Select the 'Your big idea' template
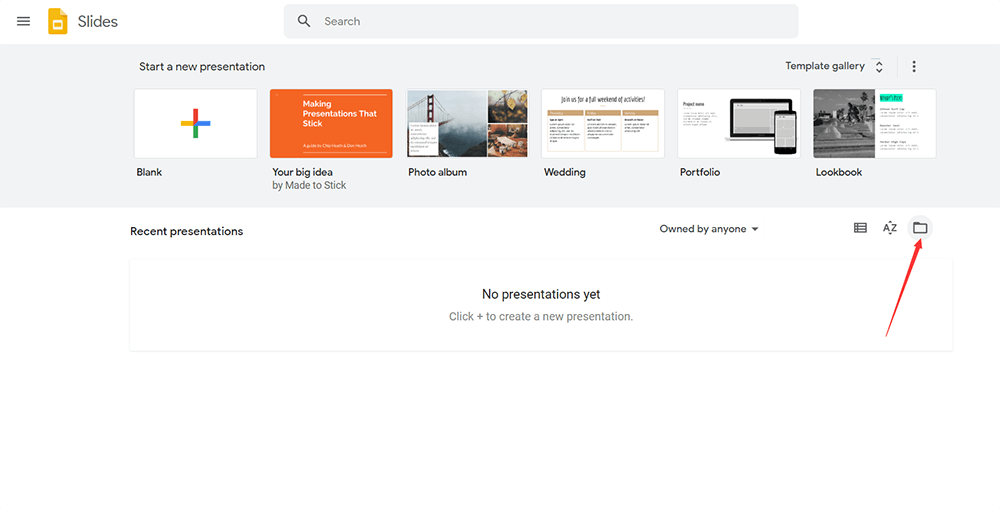This screenshot has width=1000, height=508. click(x=331, y=123)
